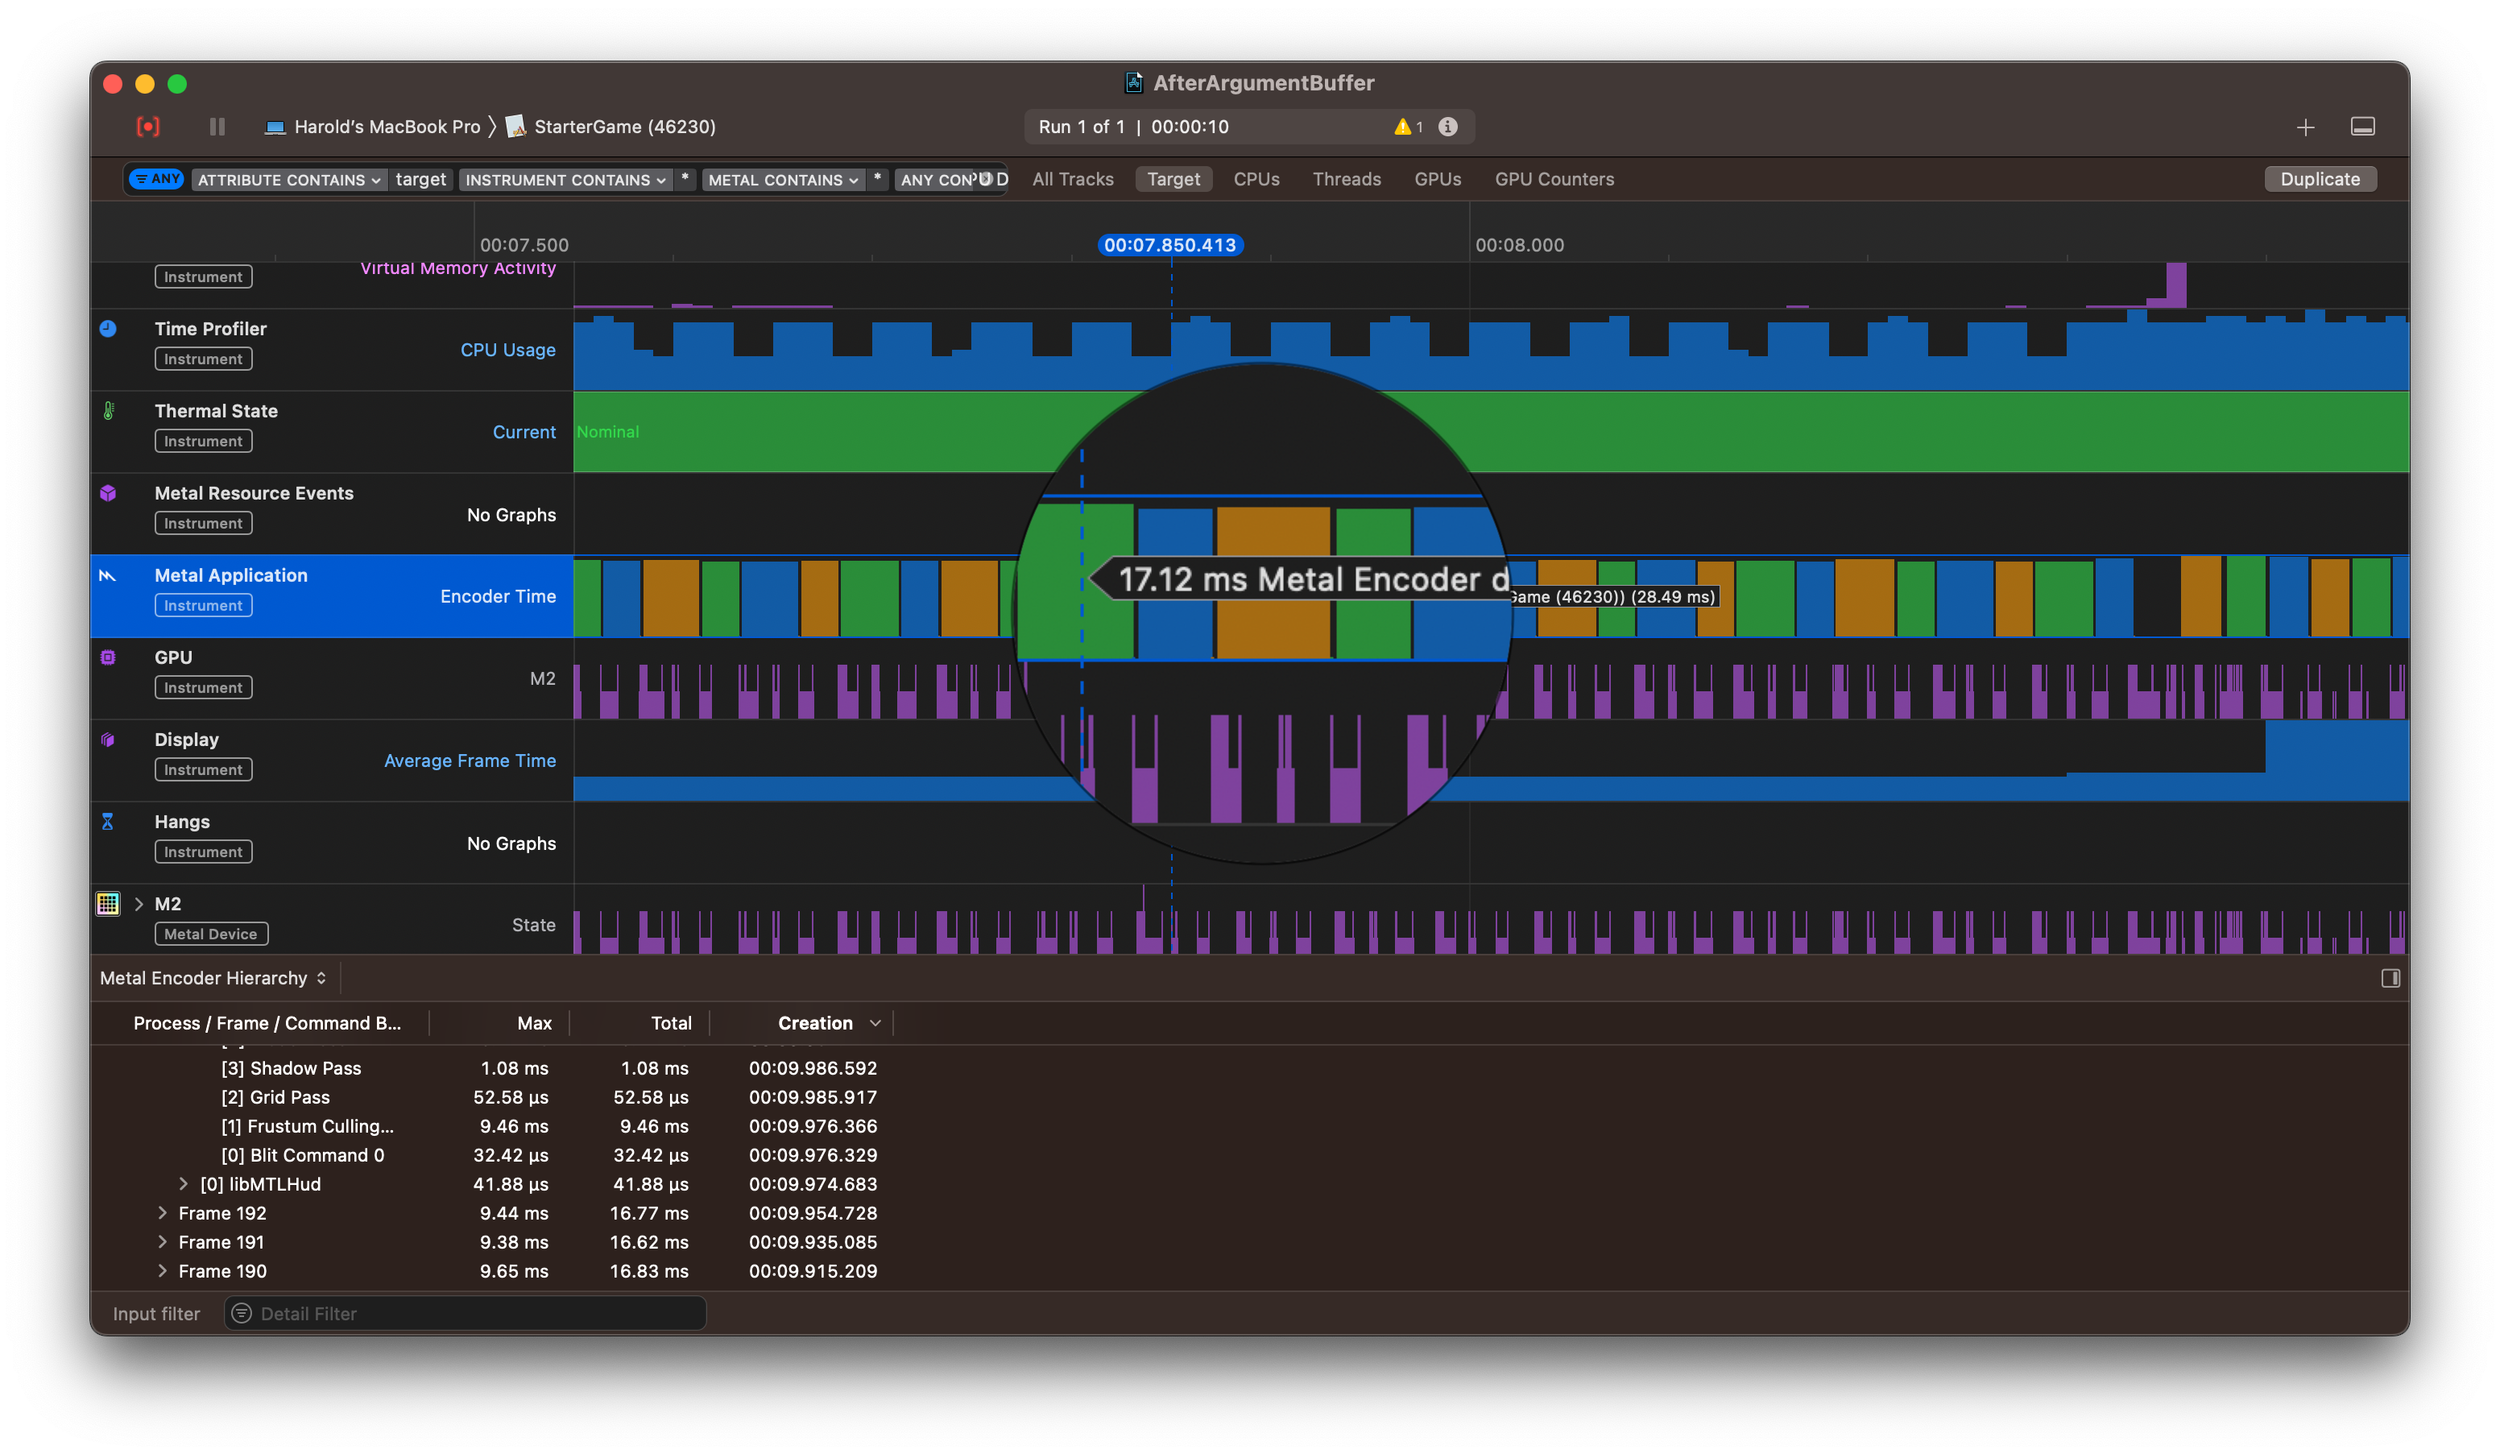
Task: Open the run info circle icon
Action: click(x=1447, y=127)
